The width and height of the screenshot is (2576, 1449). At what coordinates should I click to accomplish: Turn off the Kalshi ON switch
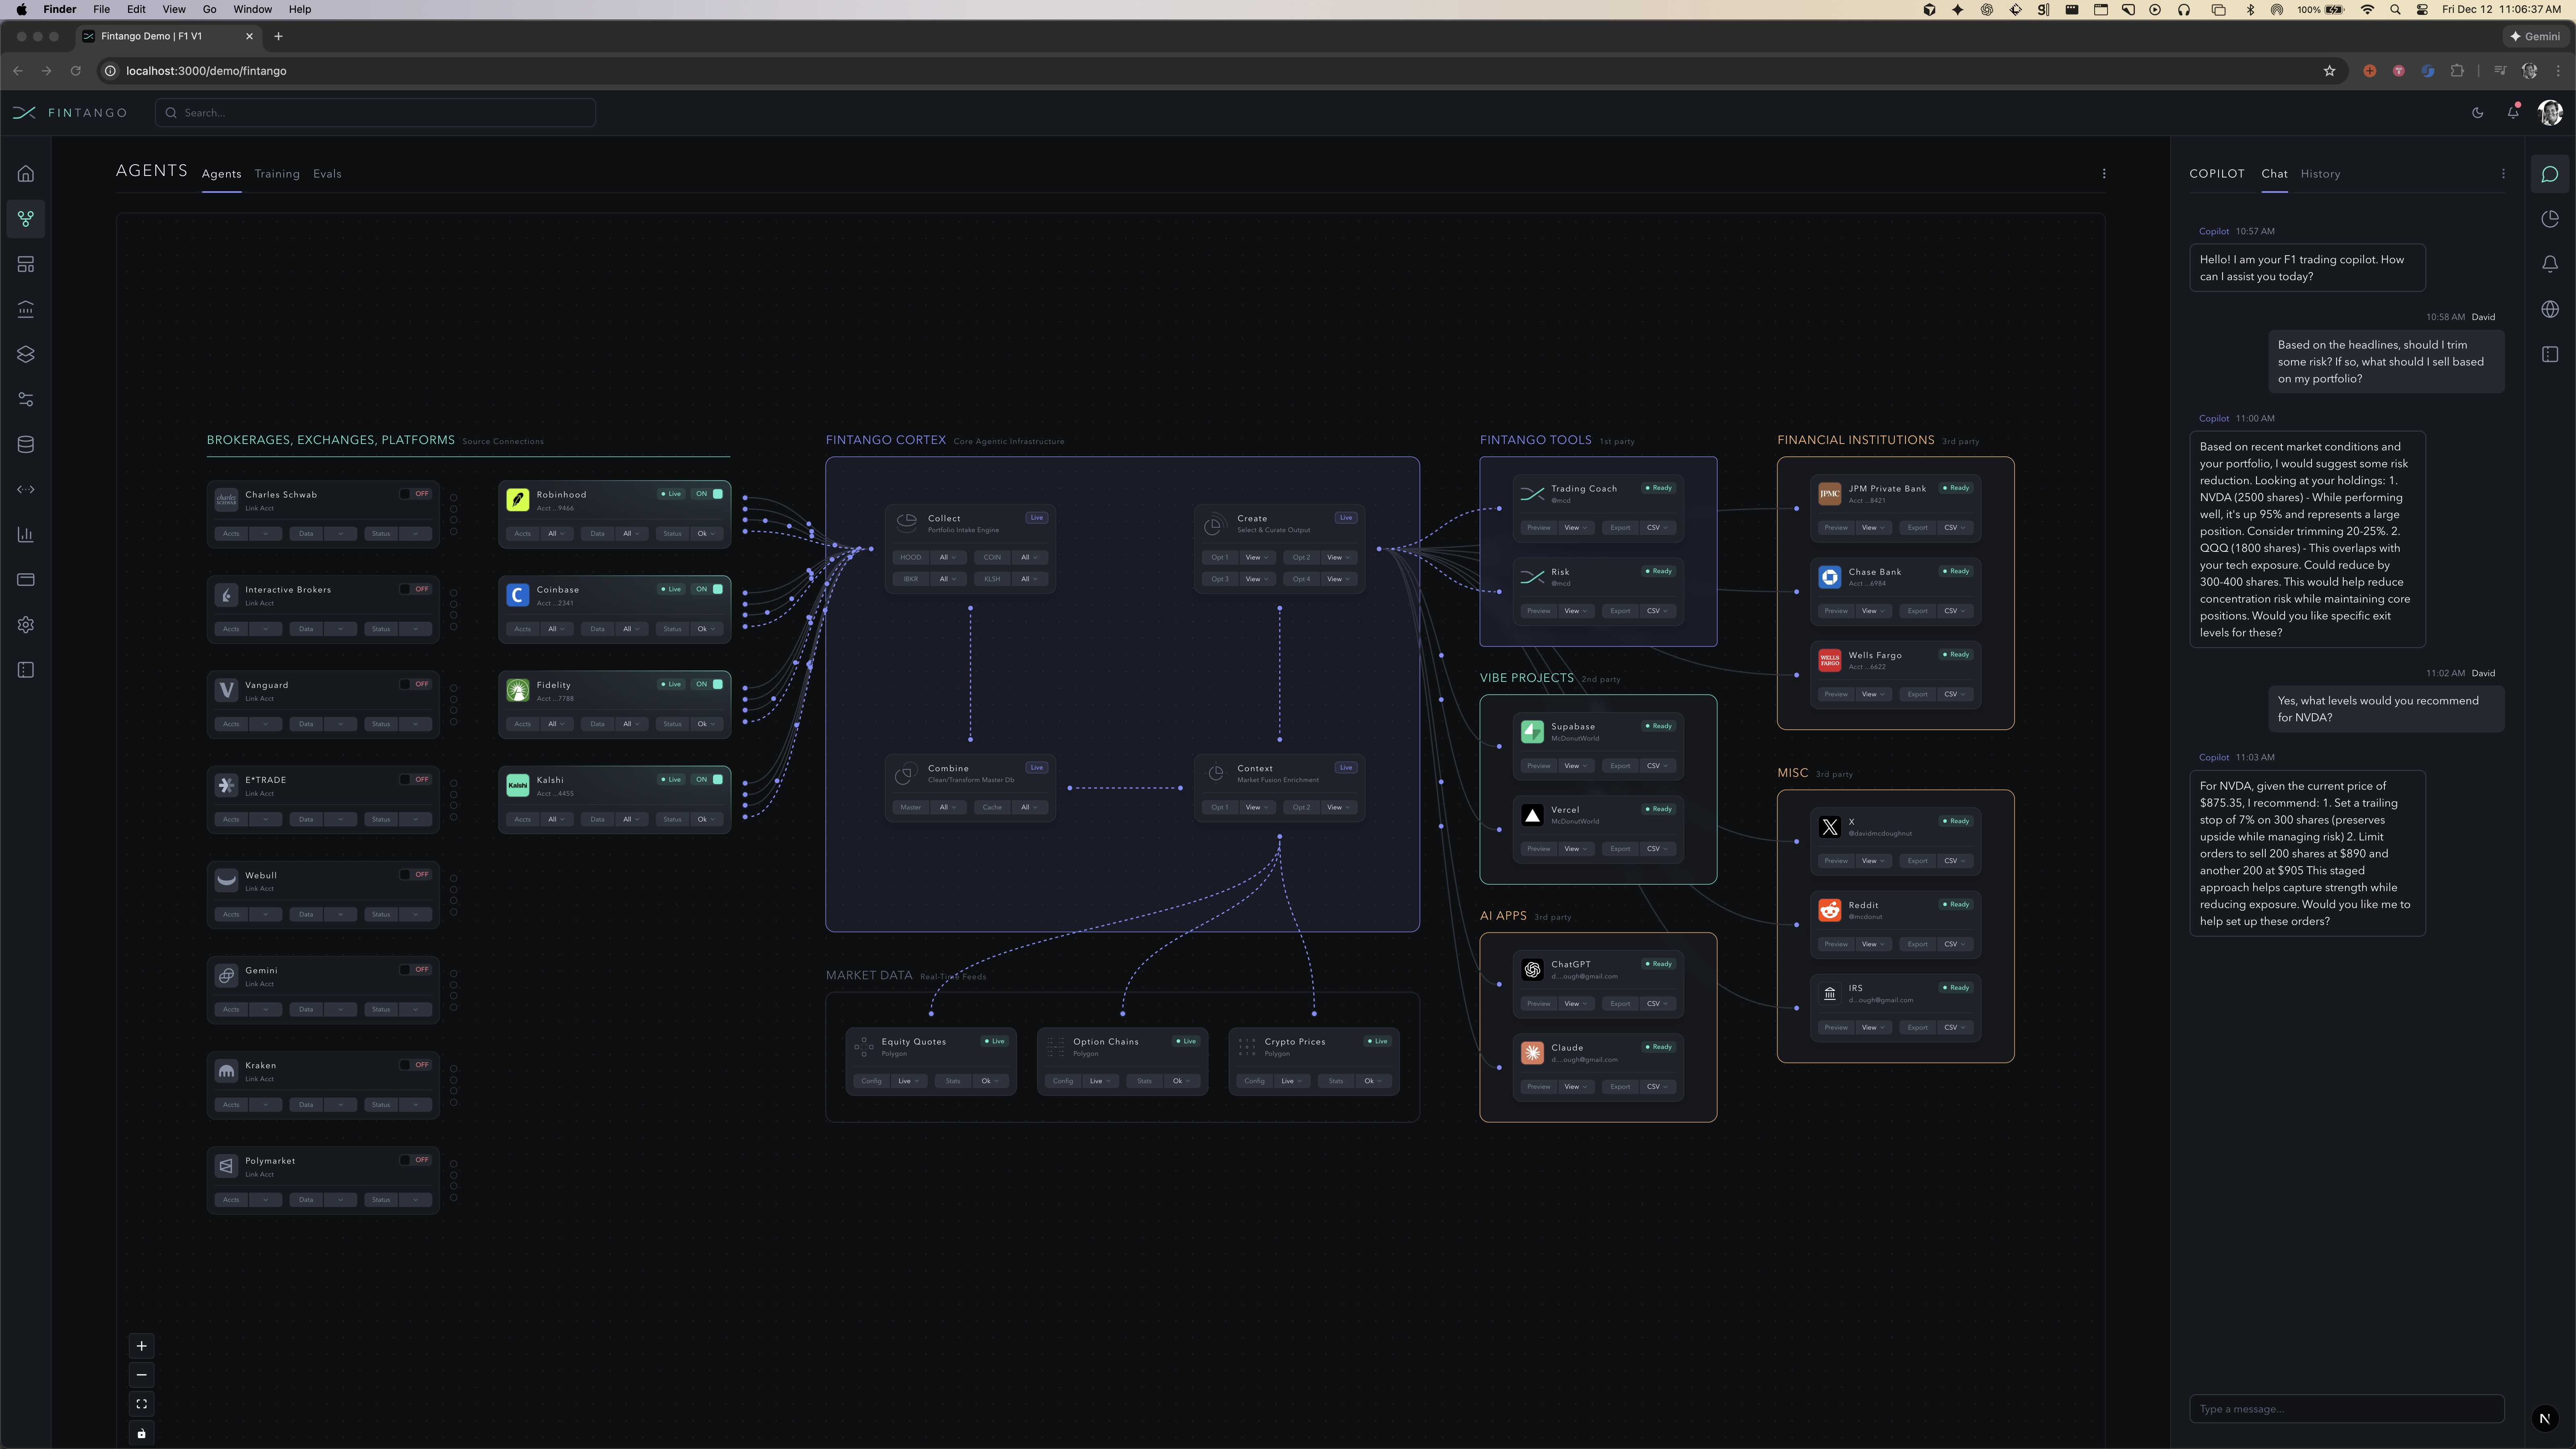coord(709,779)
